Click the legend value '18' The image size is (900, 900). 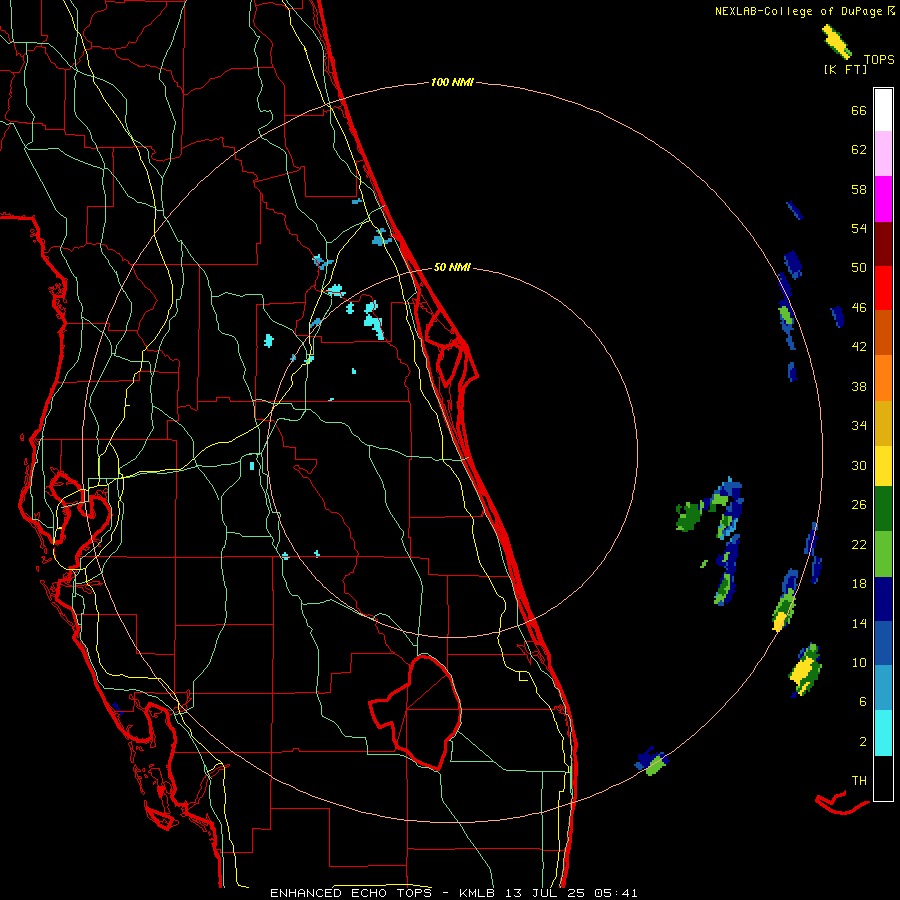click(x=859, y=584)
